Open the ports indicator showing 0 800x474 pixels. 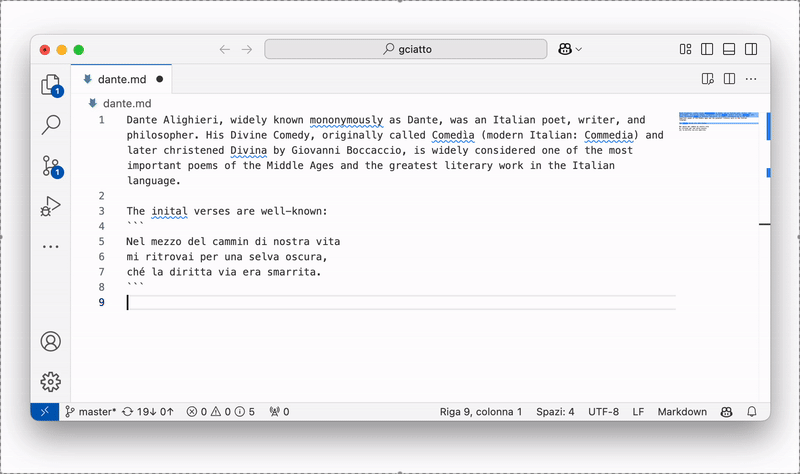point(279,412)
